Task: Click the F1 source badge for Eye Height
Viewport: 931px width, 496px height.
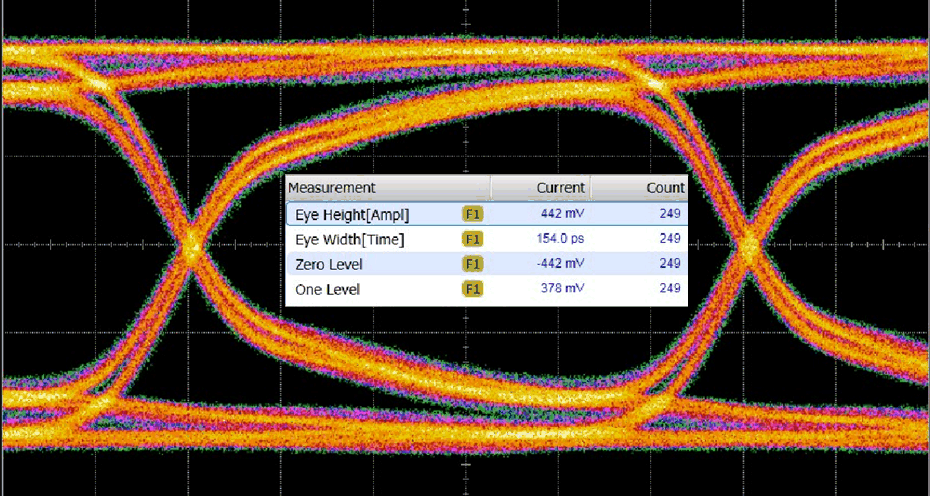Action: [473, 214]
